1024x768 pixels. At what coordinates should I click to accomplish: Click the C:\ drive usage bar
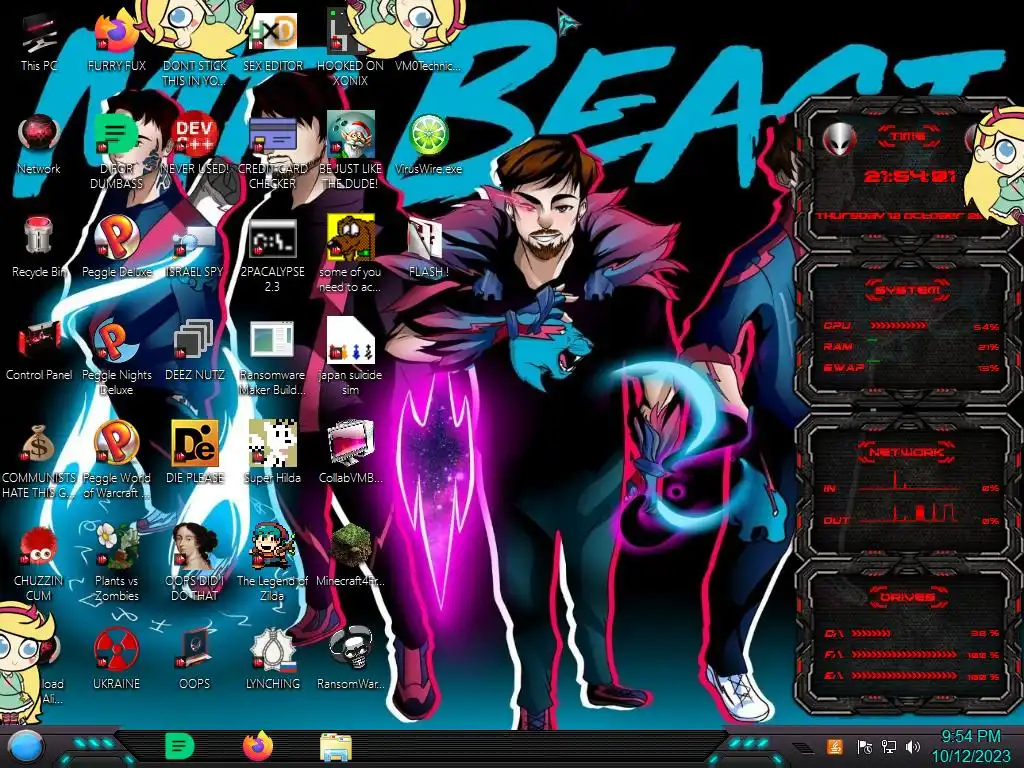(871, 633)
